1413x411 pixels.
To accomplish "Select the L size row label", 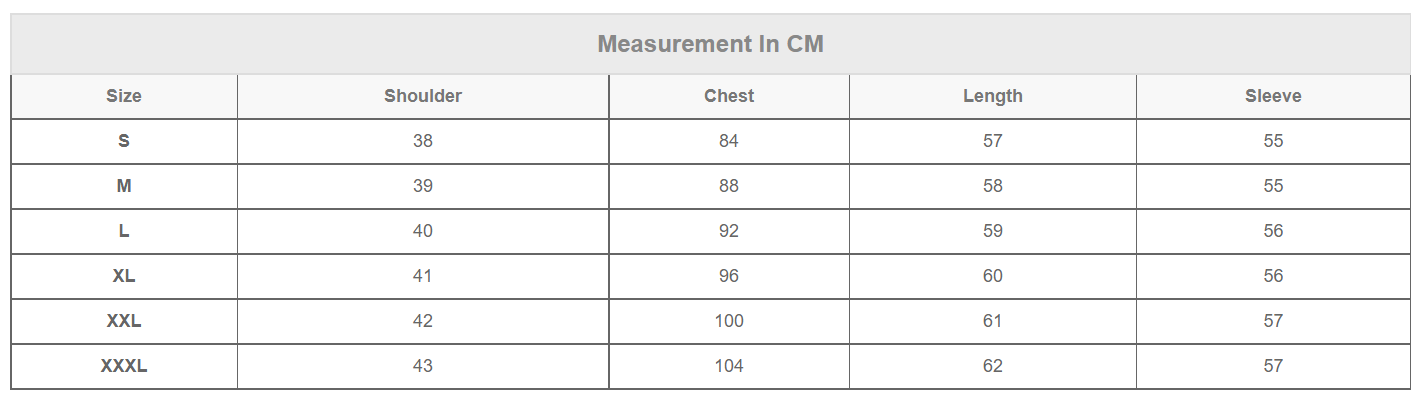I will (124, 231).
